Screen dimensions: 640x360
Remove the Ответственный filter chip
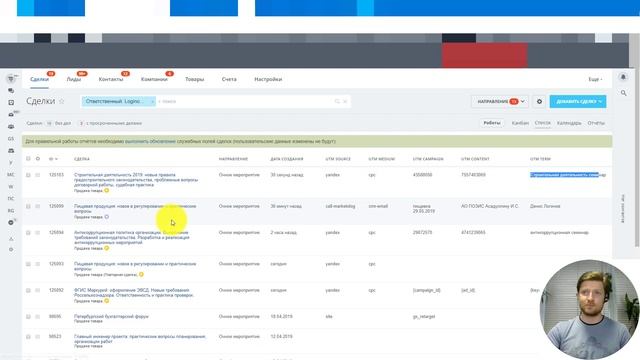[x=153, y=101]
